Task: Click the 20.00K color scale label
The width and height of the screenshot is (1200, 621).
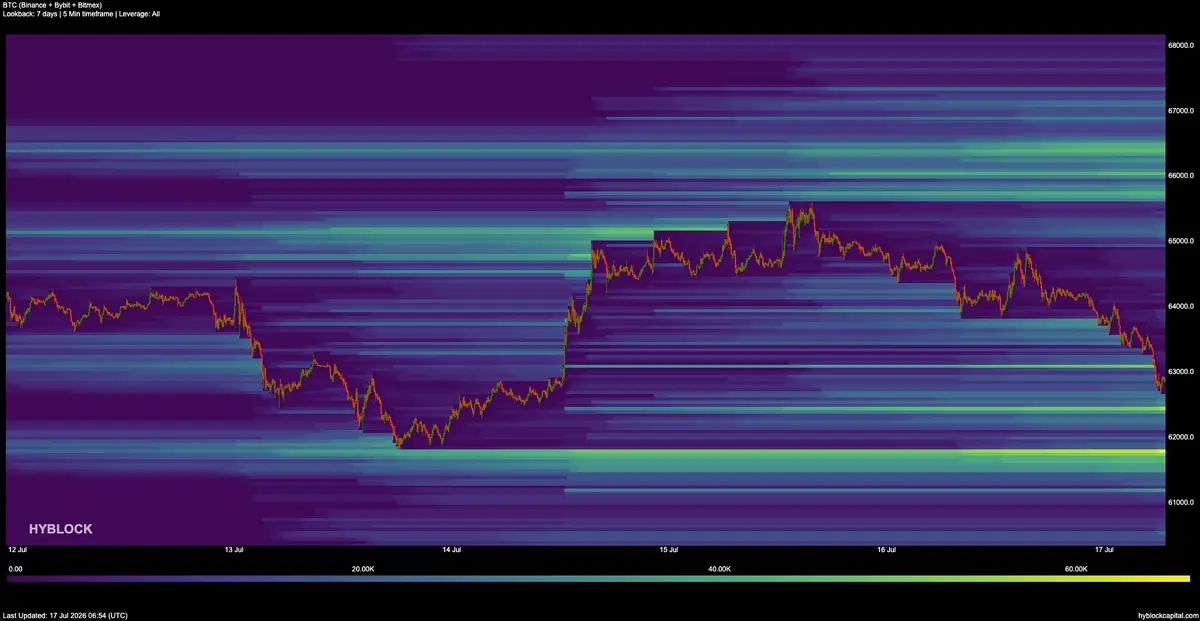Action: click(x=362, y=569)
